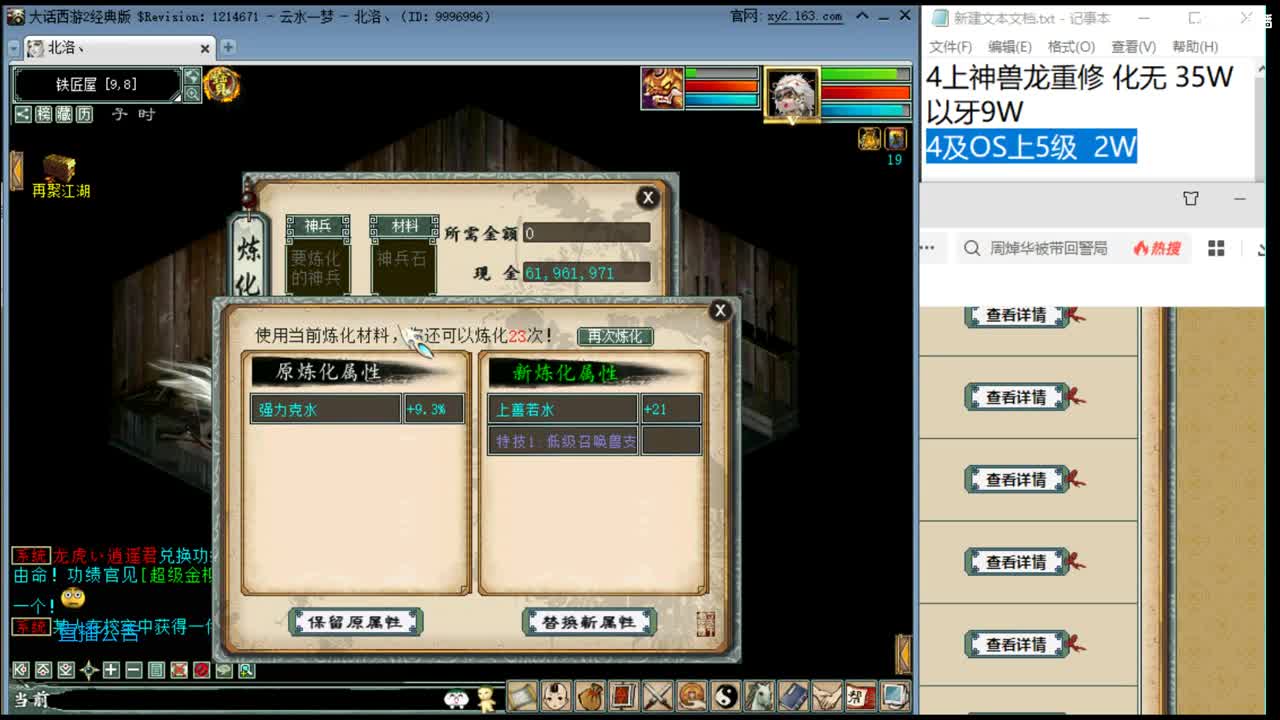Open the orange spiral icon in bottom toolbar

pyautogui.click(x=692, y=696)
